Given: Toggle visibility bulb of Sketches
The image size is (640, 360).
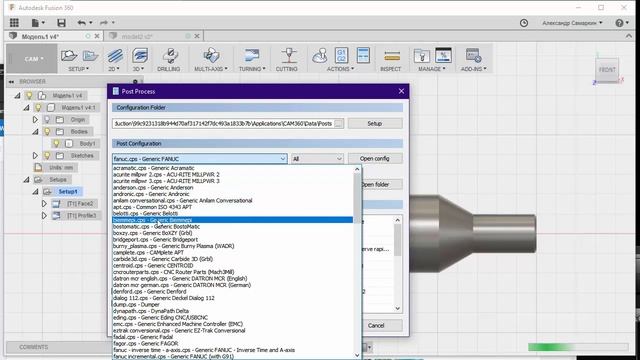Looking at the screenshot, I should click(47, 156).
